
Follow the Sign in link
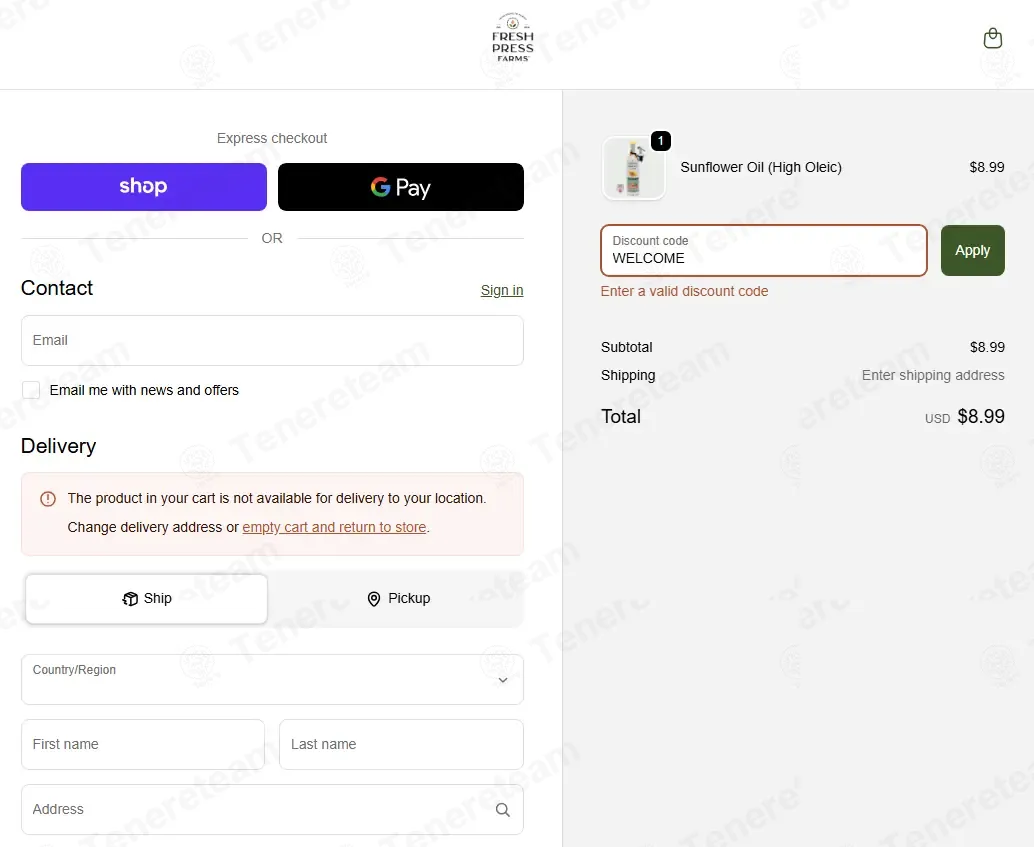point(502,290)
